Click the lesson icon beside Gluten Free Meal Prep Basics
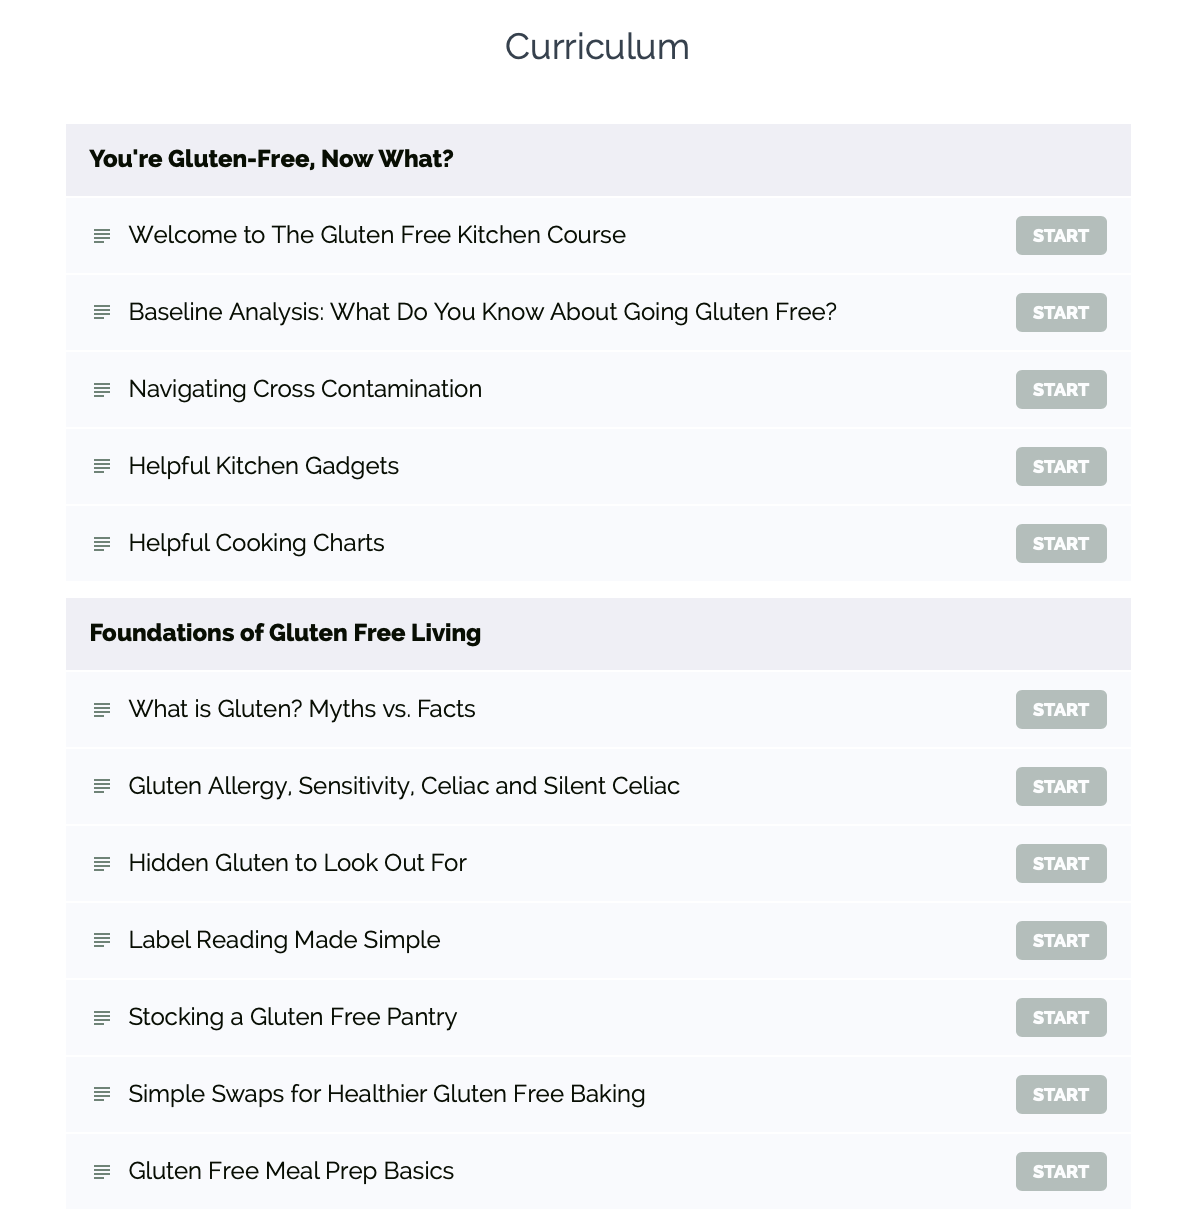Image resolution: width=1186 pixels, height=1222 pixels. (x=101, y=1171)
